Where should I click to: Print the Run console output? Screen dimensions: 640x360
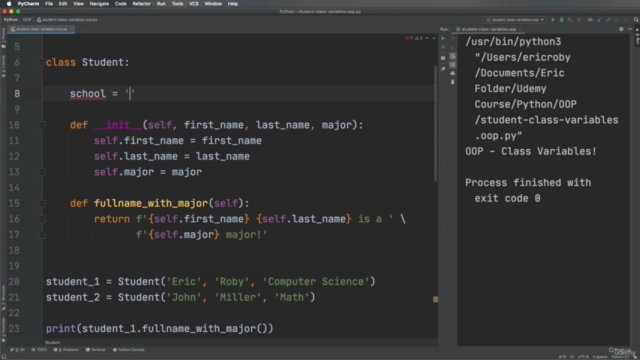click(x=453, y=73)
